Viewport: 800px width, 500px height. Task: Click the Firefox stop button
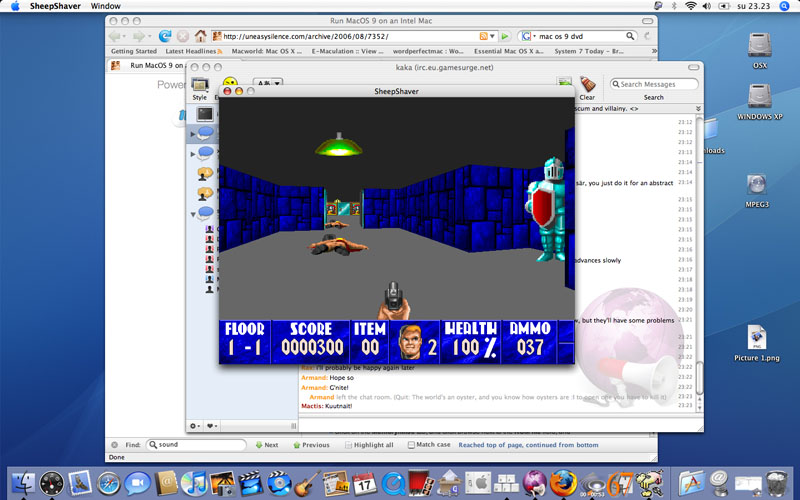pos(183,36)
